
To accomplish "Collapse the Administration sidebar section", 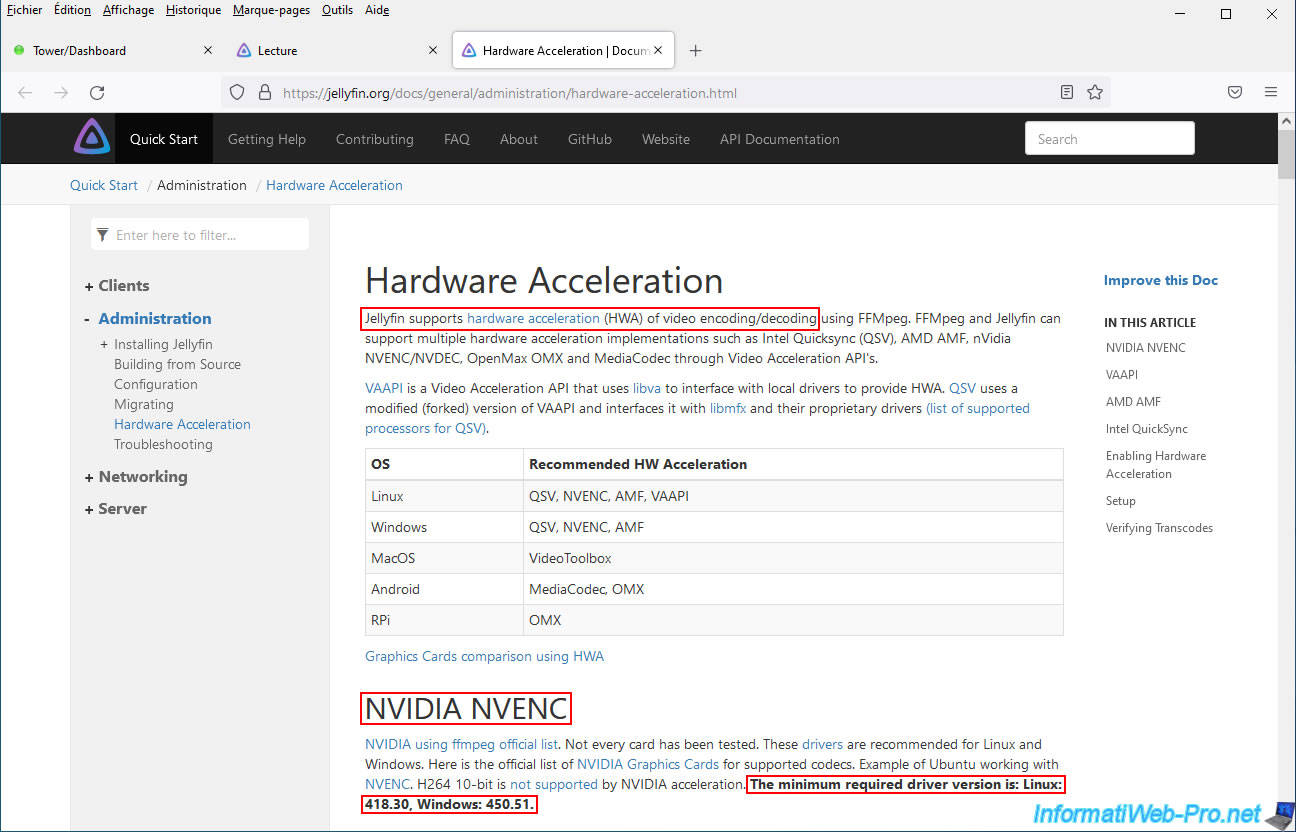I will point(88,319).
